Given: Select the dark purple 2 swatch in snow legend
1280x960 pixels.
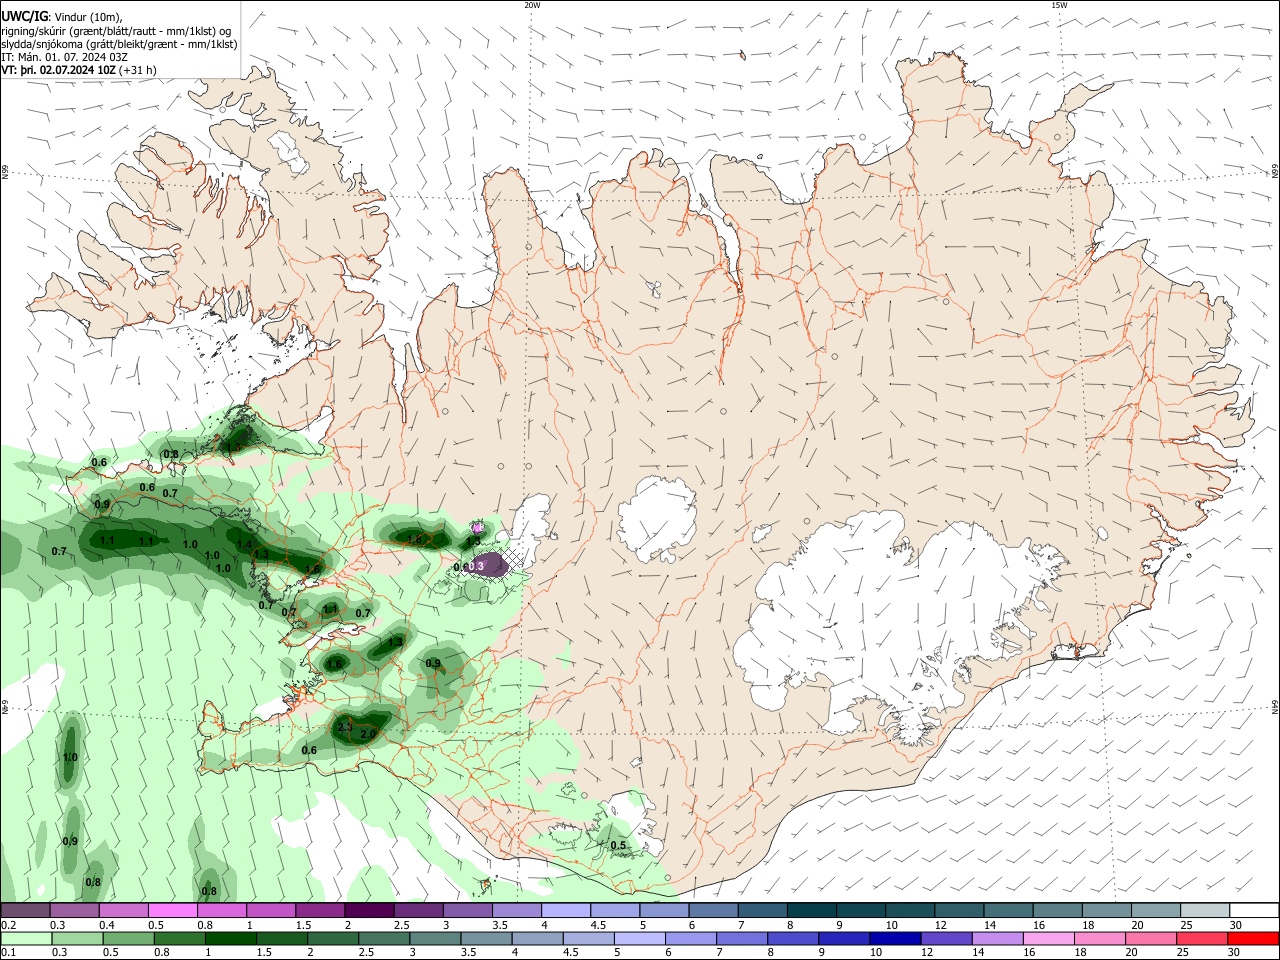Looking at the screenshot, I should 369,911.
